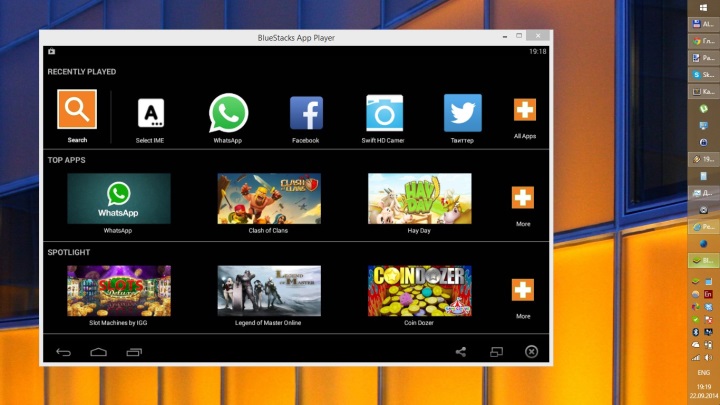Switch ENG input language indicator
The height and width of the screenshot is (405, 720).
click(x=703, y=373)
